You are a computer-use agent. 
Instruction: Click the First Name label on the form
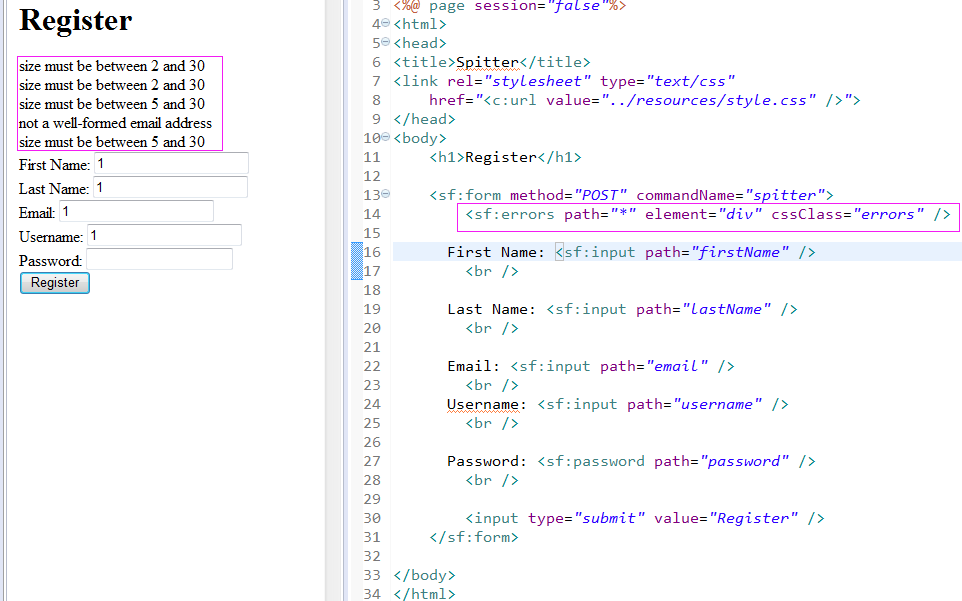[x=54, y=165]
